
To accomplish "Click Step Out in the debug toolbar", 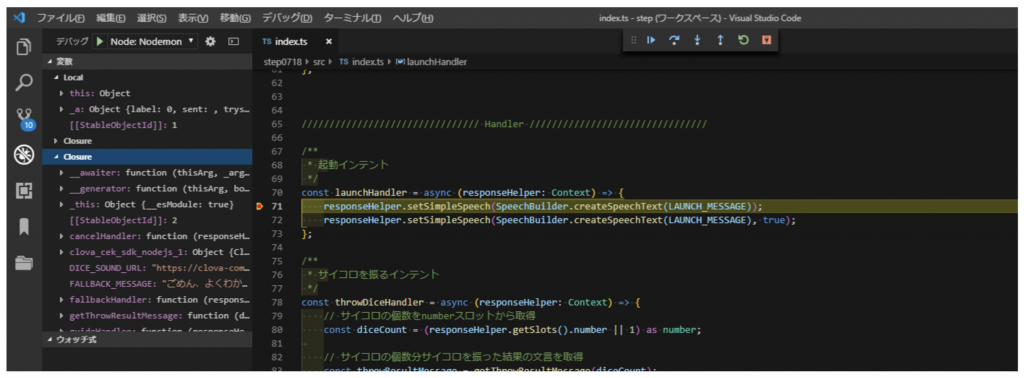I will 720,40.
